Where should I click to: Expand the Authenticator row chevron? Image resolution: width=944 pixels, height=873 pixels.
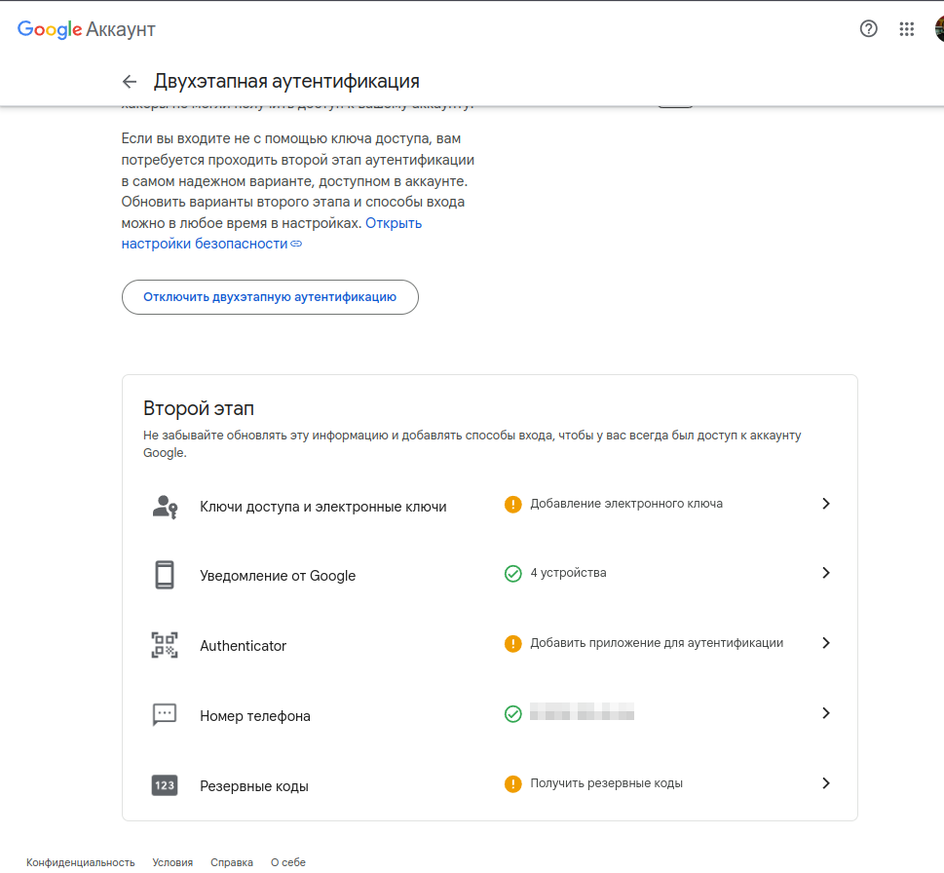826,643
